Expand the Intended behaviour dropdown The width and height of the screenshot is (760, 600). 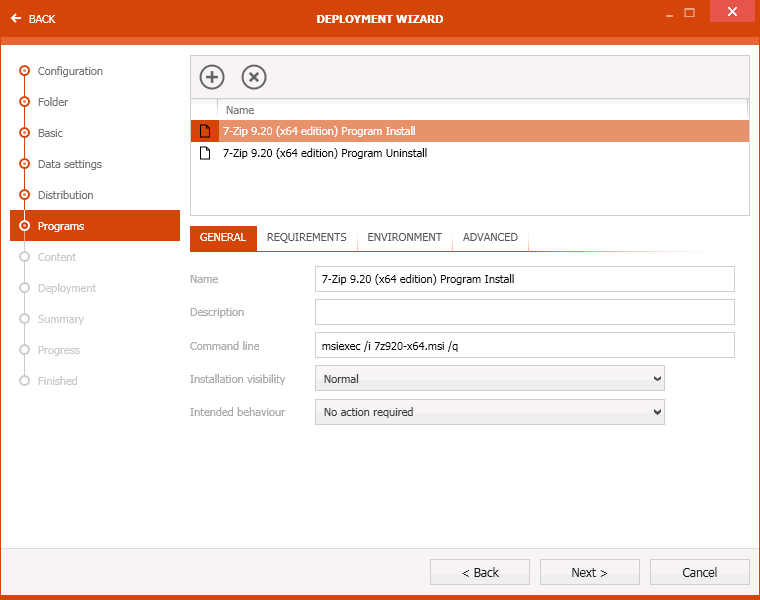point(489,412)
